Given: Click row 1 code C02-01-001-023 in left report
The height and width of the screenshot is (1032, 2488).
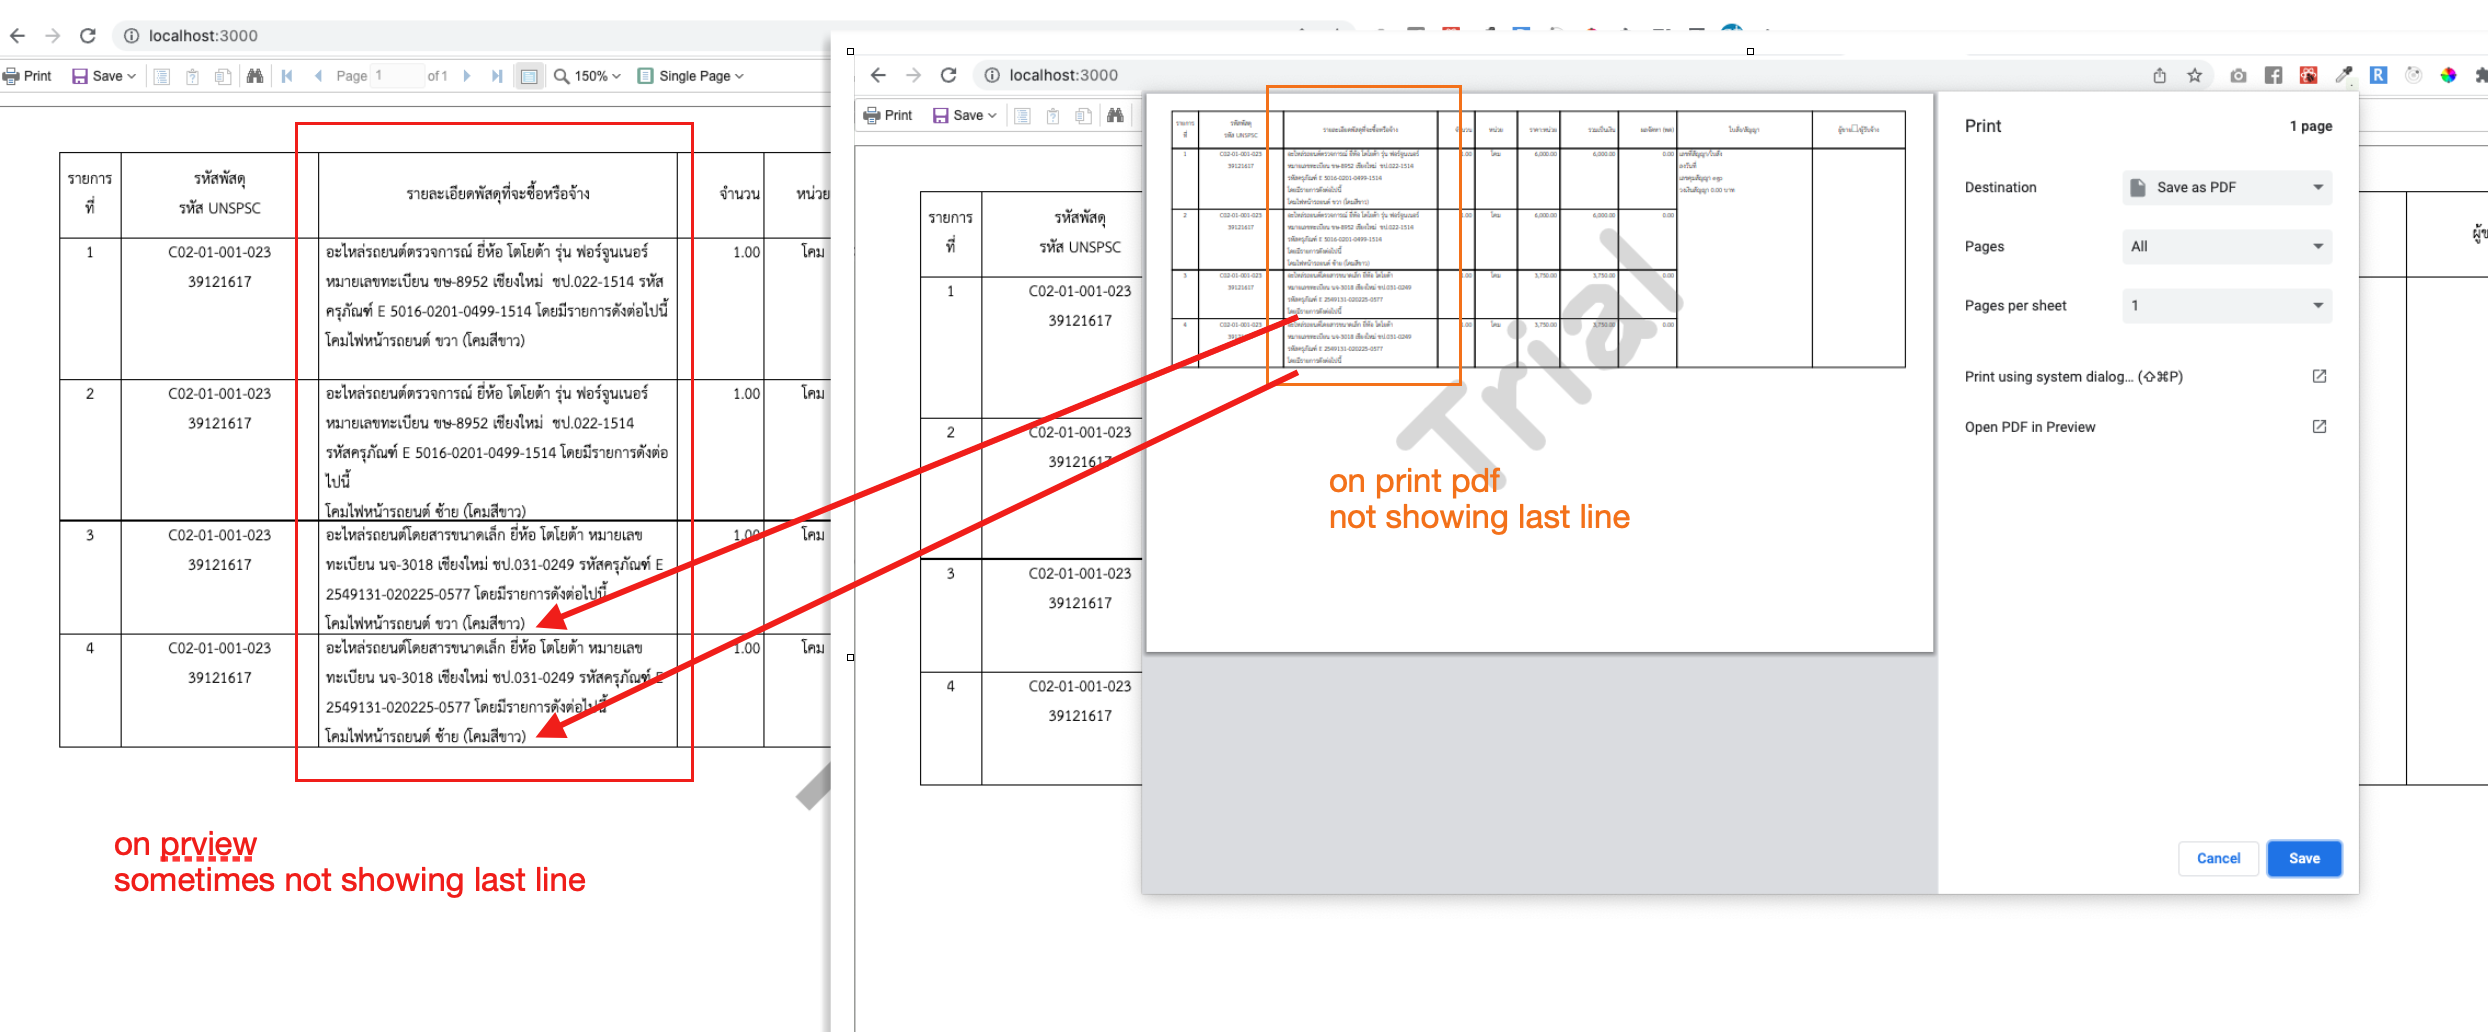Looking at the screenshot, I should click(219, 252).
